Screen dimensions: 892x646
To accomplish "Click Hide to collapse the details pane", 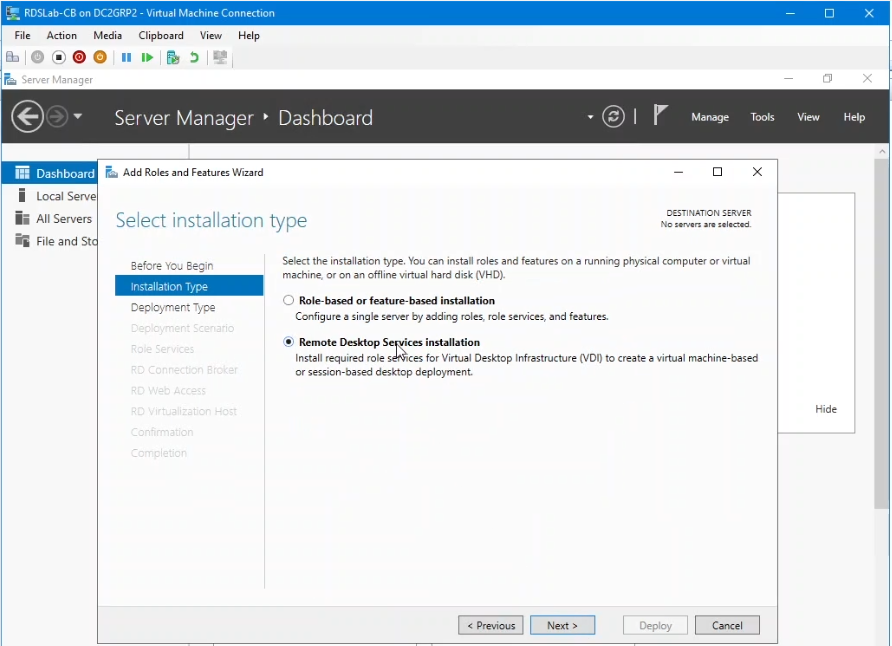I will coord(826,409).
